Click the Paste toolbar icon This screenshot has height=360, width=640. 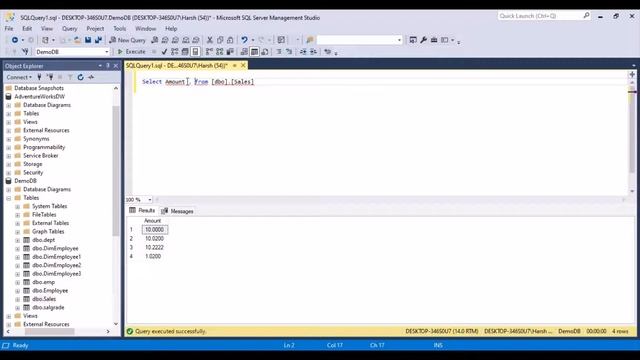(230, 40)
